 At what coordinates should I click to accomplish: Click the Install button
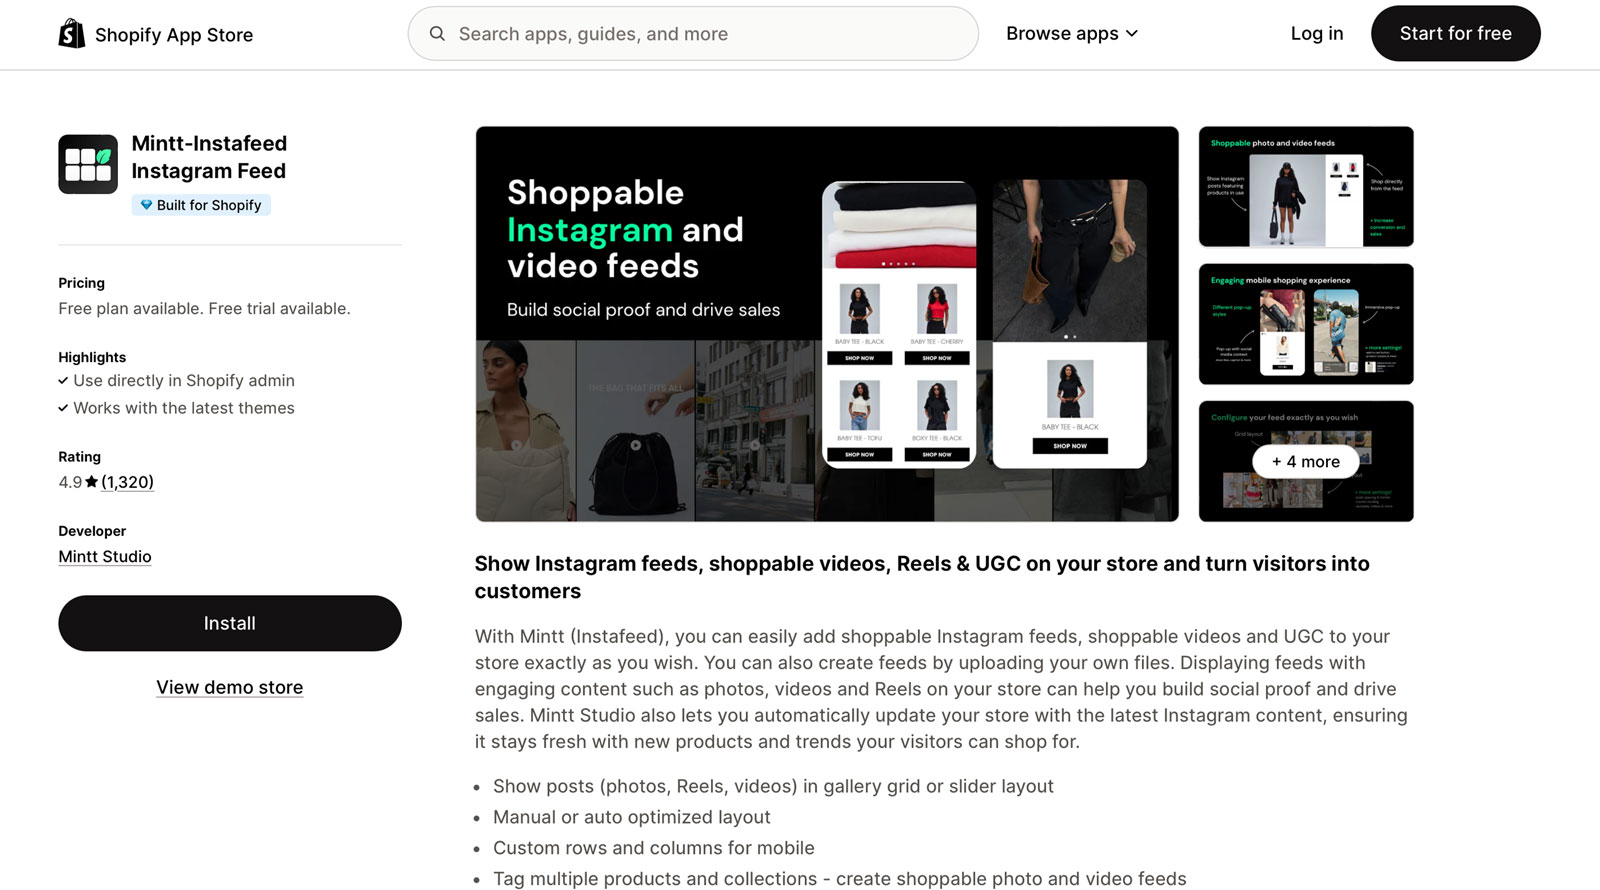coord(230,623)
